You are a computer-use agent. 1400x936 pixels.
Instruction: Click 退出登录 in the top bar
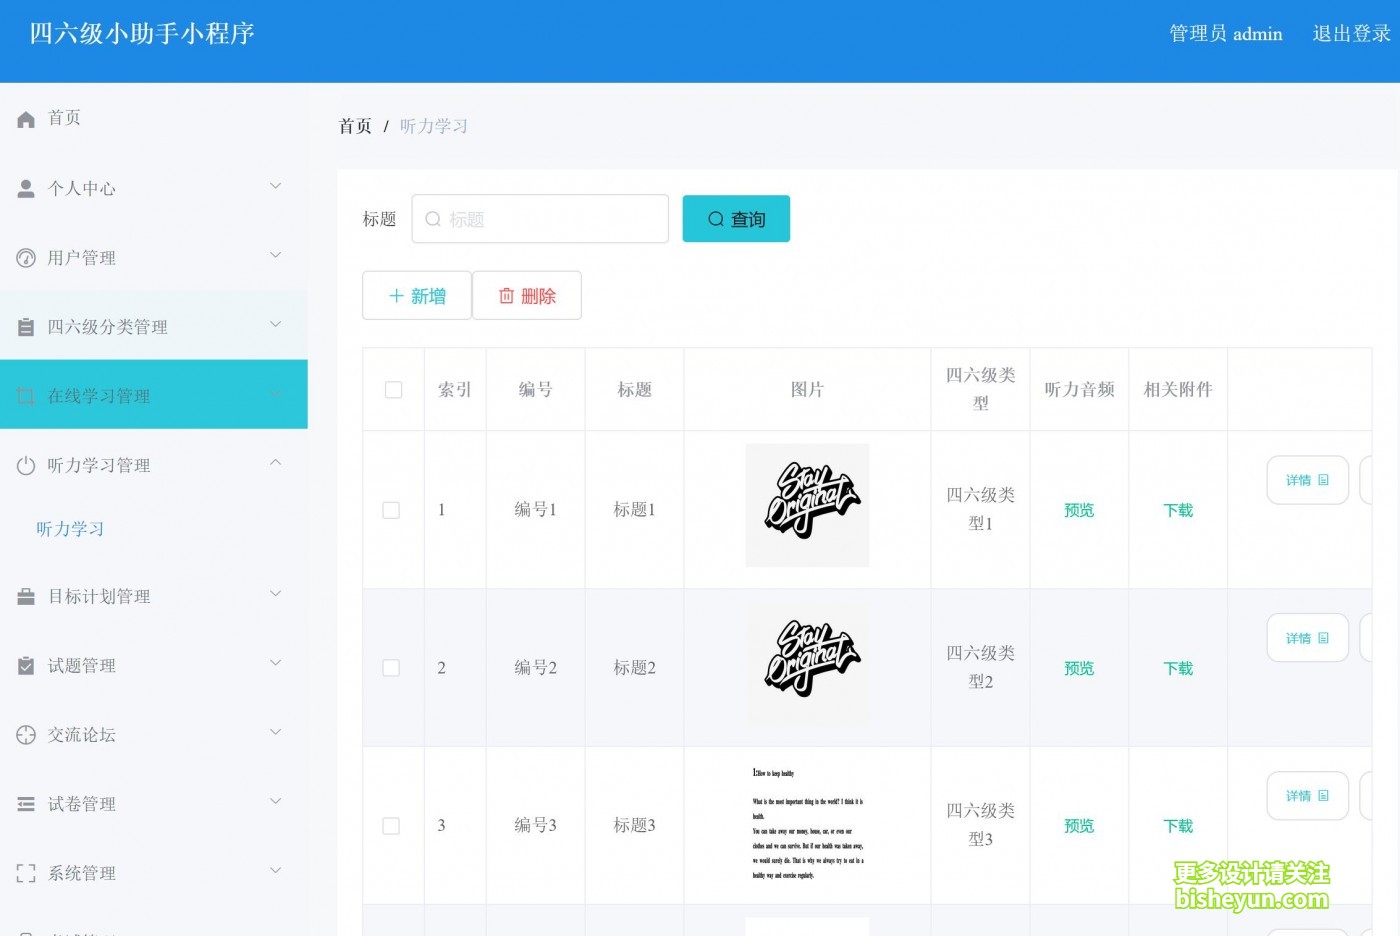pos(1349,33)
